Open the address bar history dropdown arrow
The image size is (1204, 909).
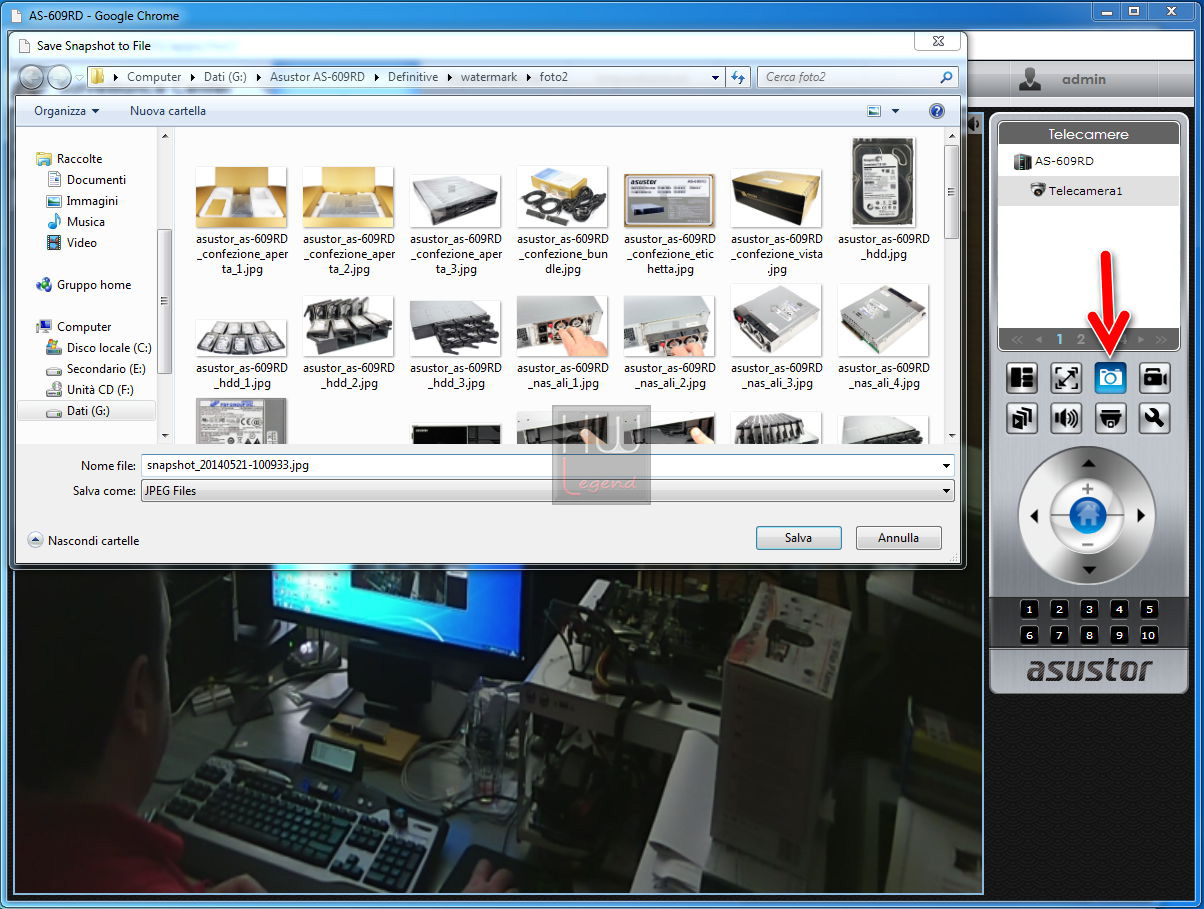pyautogui.click(x=715, y=77)
